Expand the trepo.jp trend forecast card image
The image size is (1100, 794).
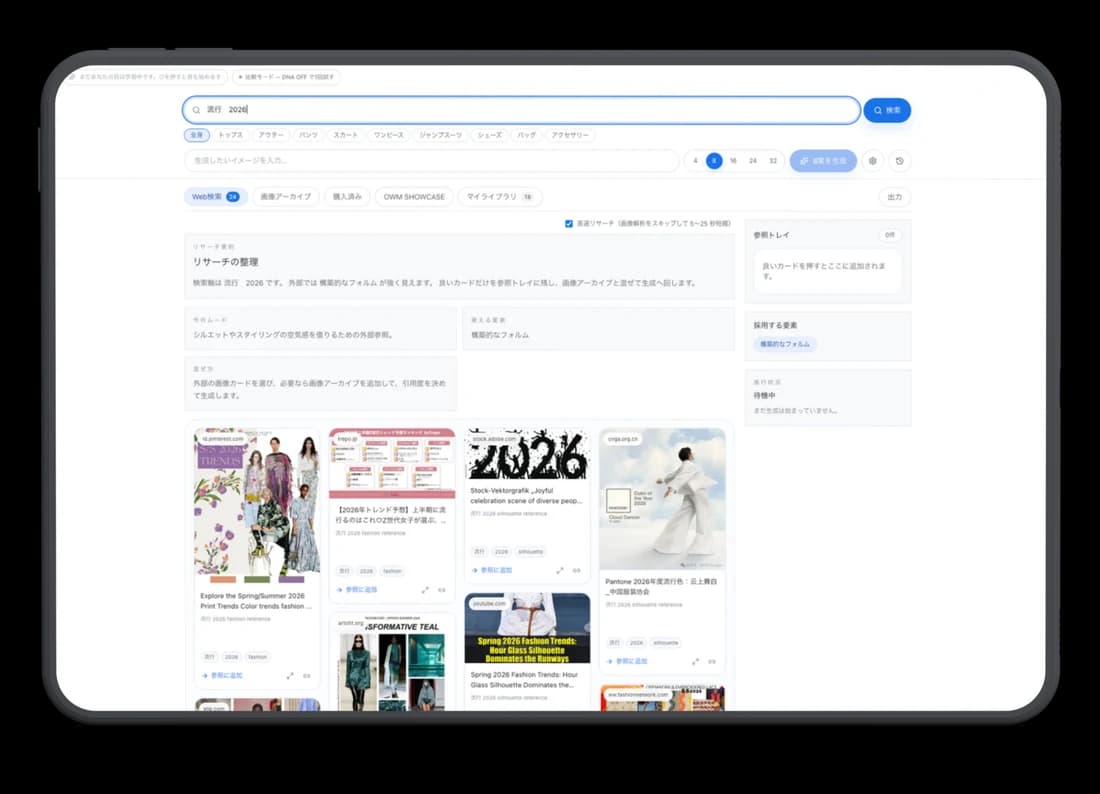pos(425,590)
